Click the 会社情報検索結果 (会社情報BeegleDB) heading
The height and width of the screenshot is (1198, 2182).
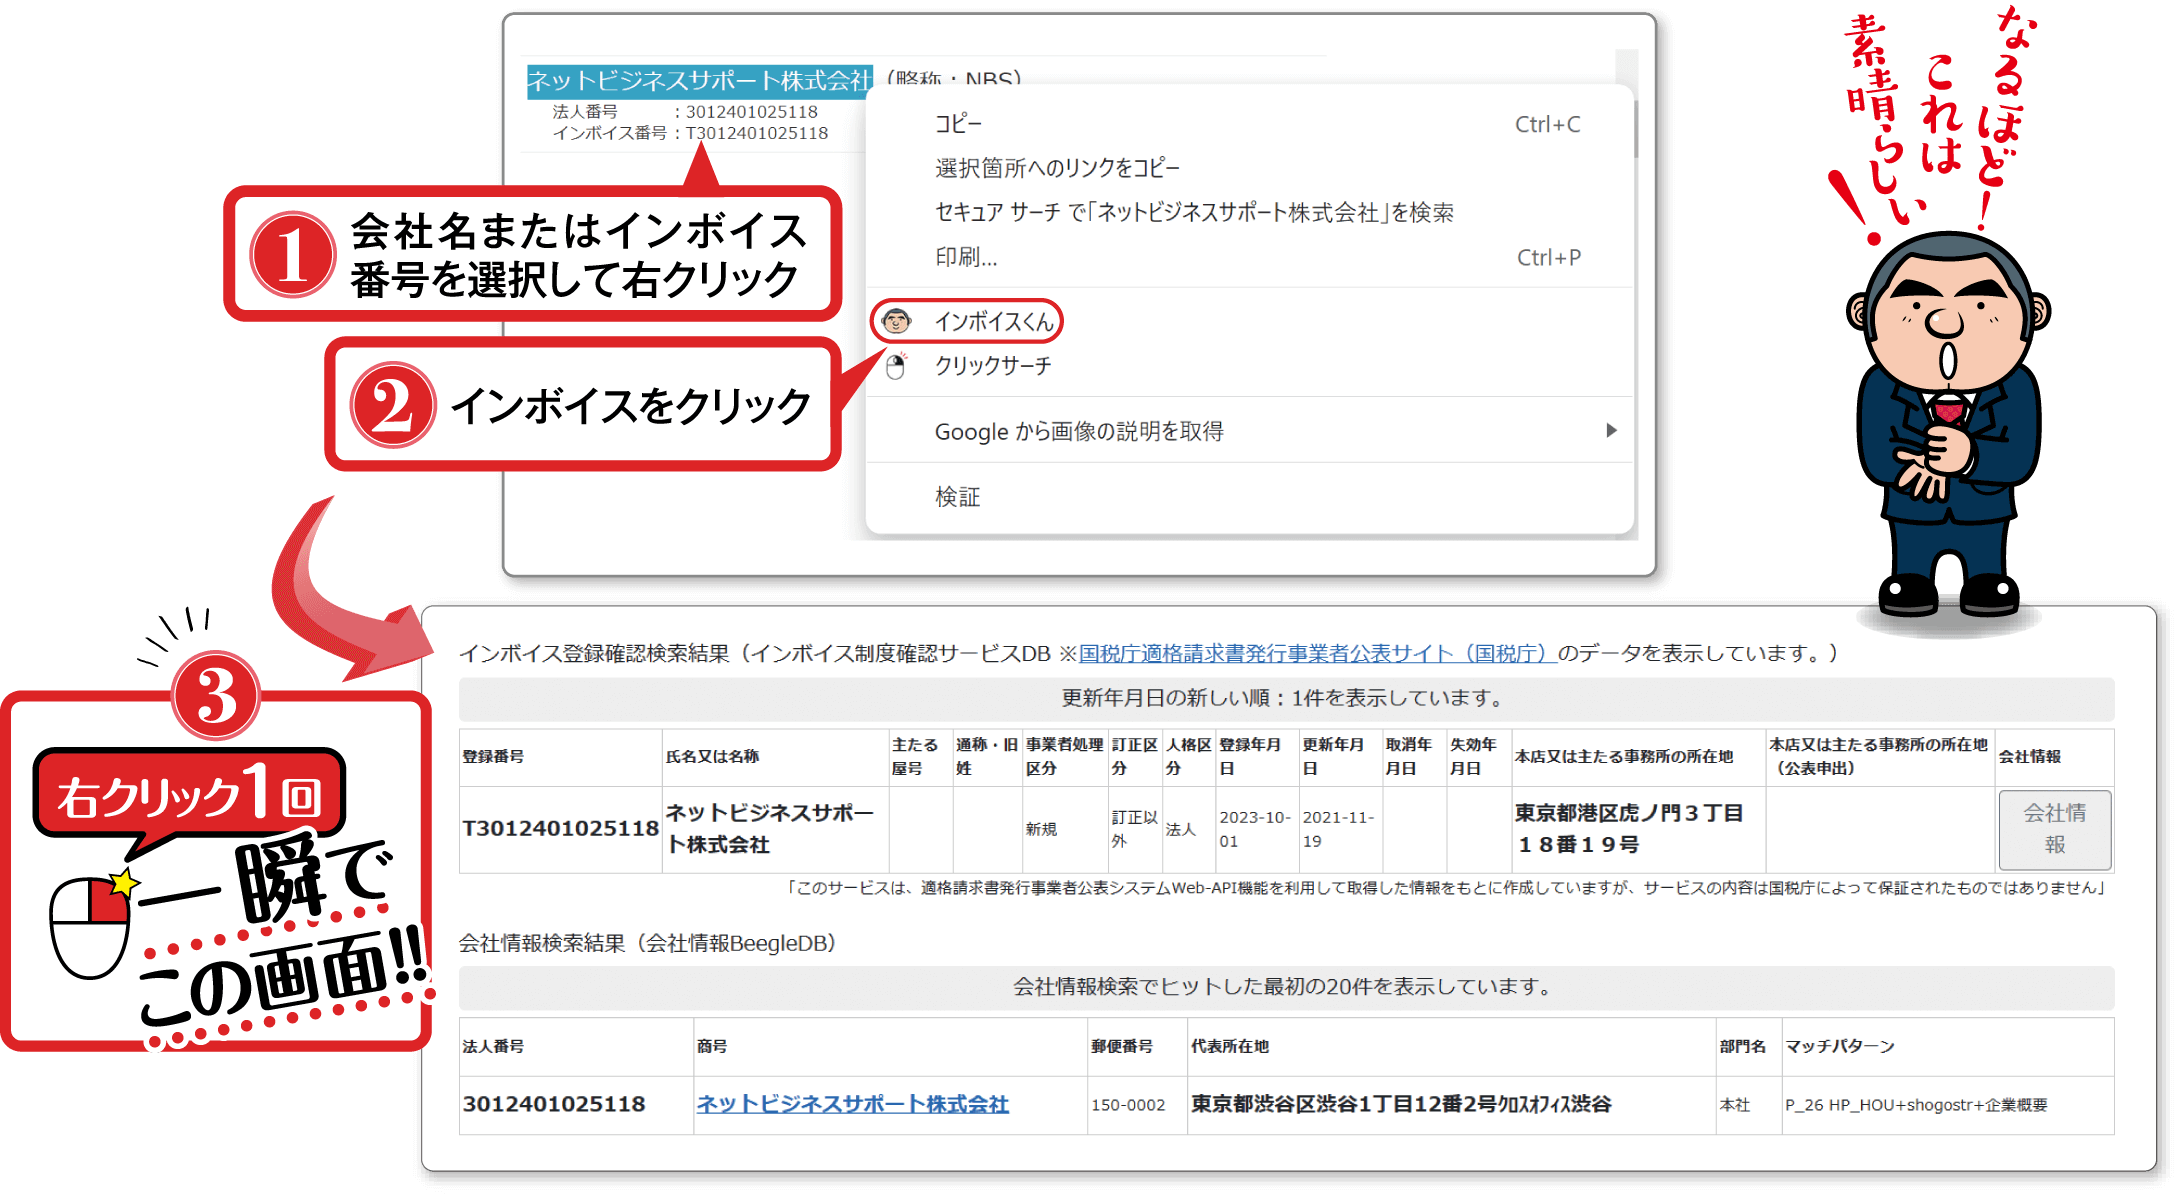650,943
